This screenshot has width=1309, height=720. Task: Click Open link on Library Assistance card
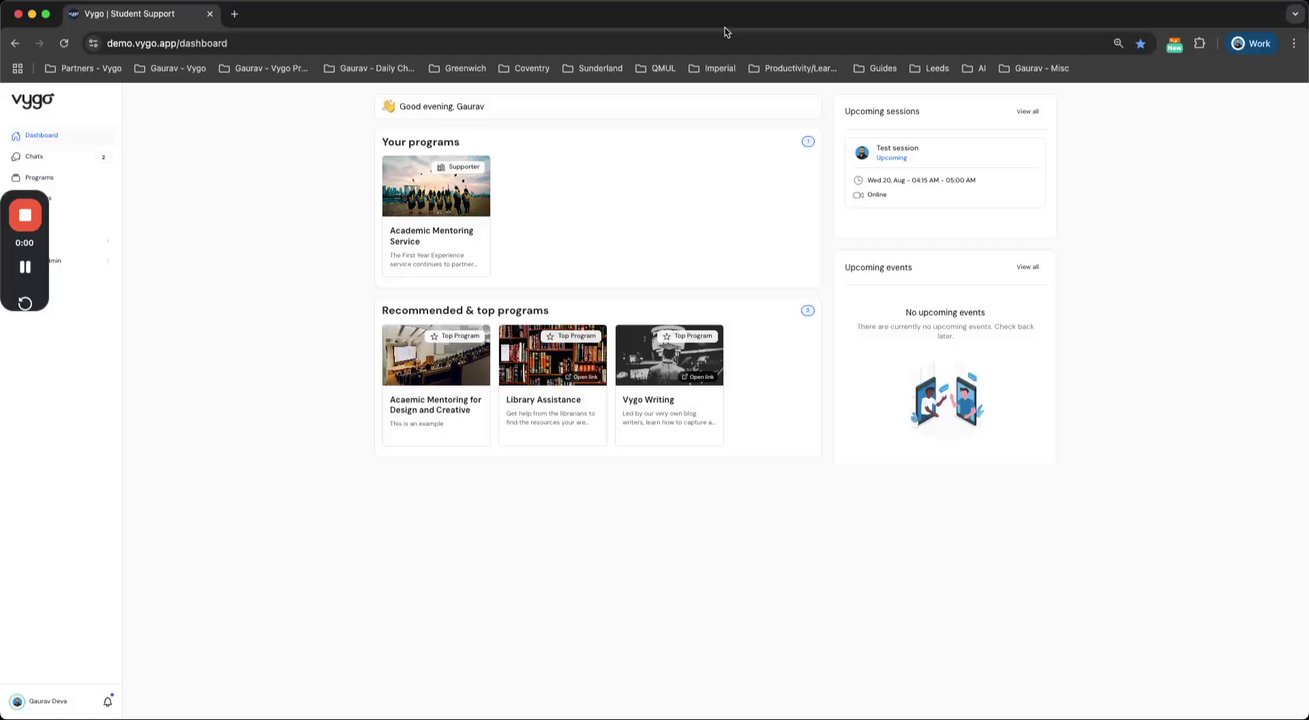[x=581, y=377]
